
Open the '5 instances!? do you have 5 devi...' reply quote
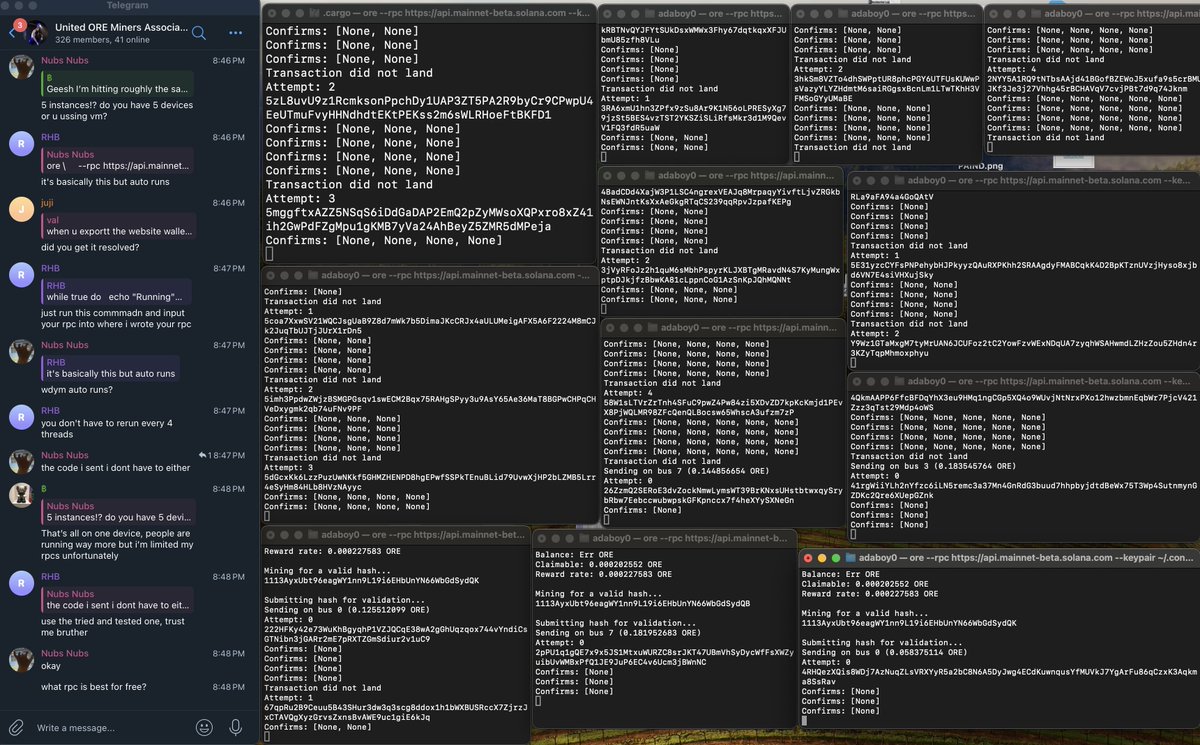pos(118,510)
